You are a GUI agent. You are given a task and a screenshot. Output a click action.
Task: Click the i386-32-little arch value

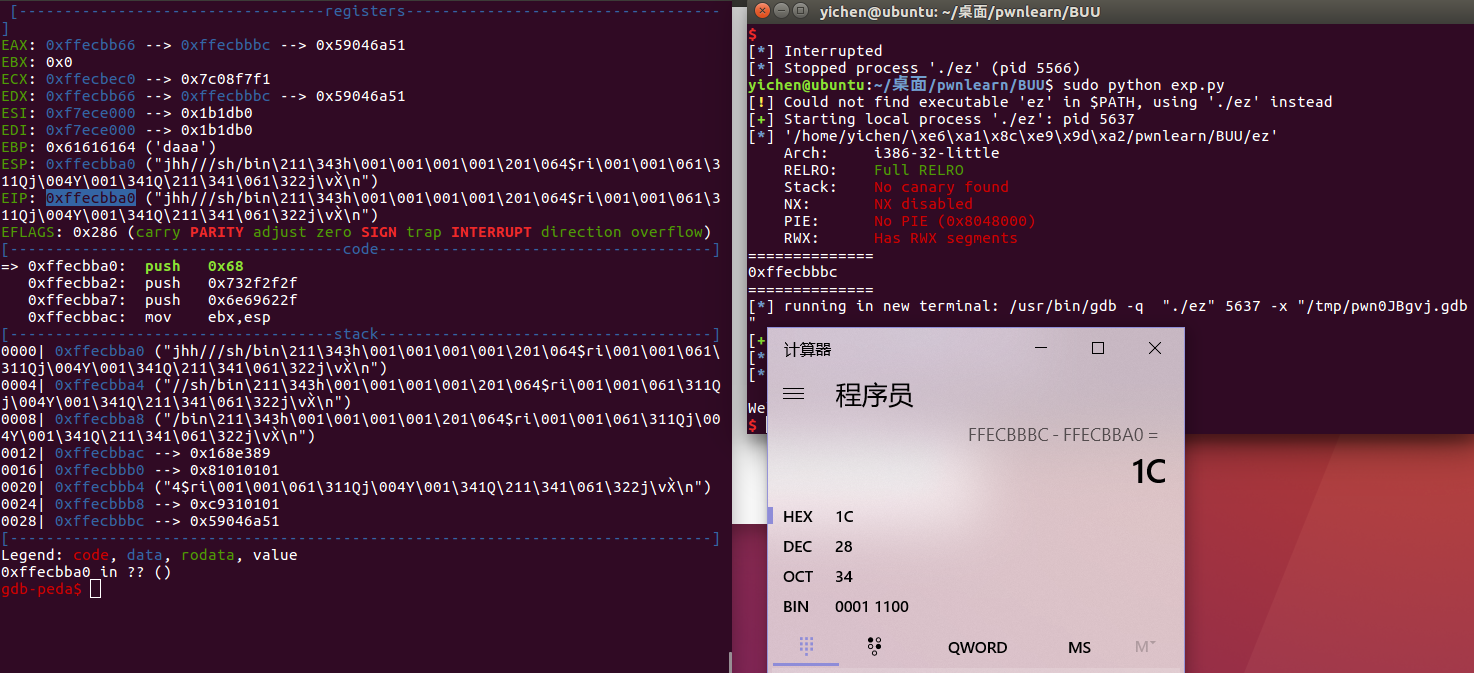pyautogui.click(x=937, y=153)
